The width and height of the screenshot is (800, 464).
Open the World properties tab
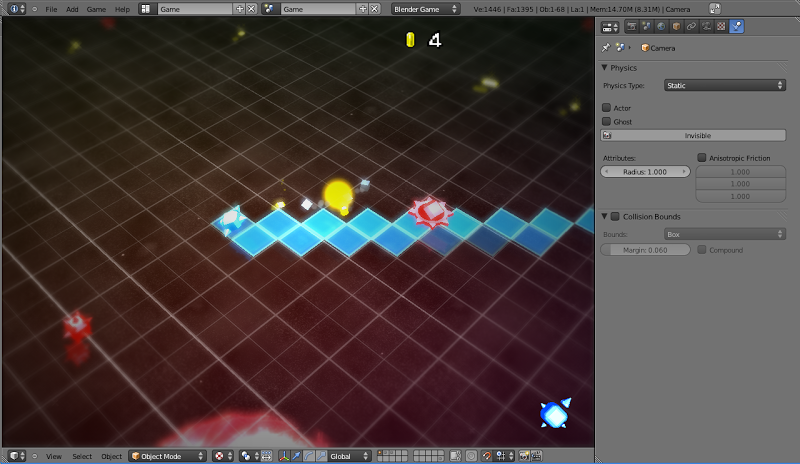pos(662,27)
